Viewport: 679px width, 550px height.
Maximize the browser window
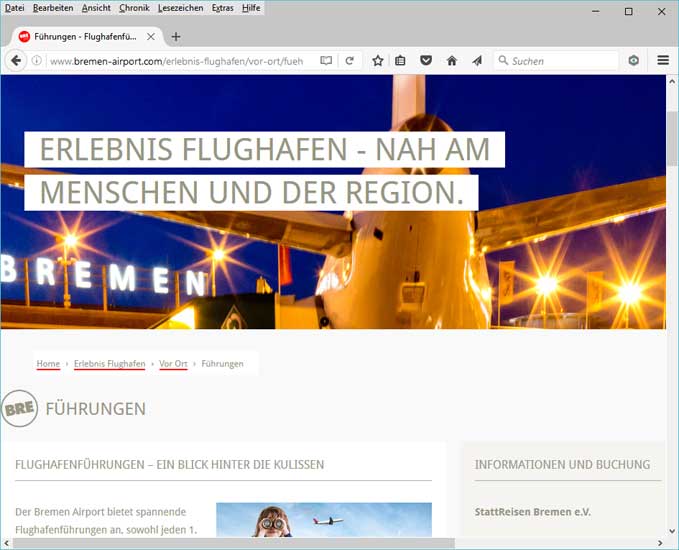629,11
